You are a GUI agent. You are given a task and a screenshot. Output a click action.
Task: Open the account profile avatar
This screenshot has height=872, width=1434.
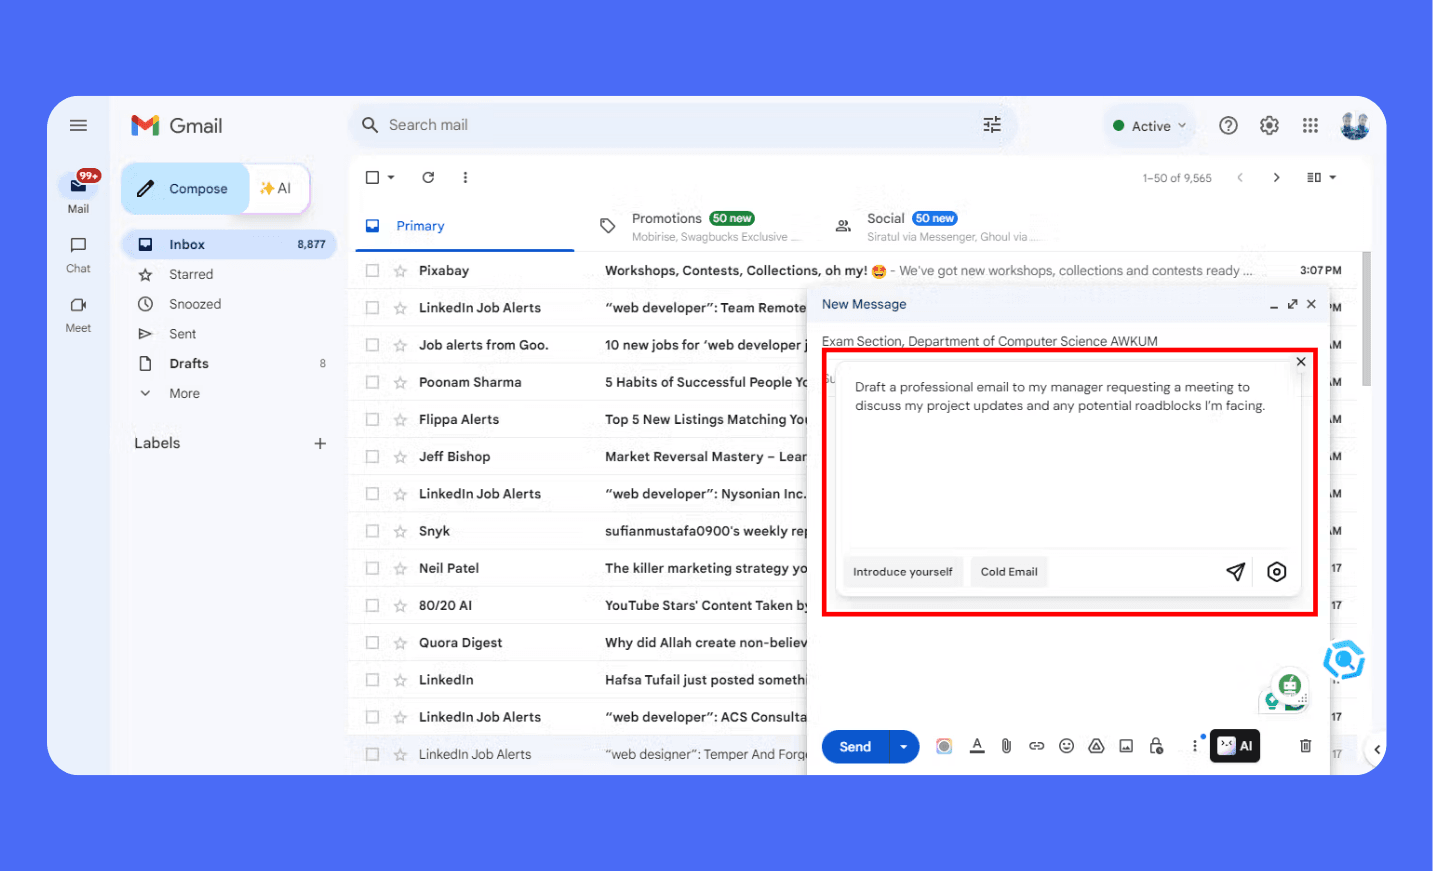pyautogui.click(x=1354, y=126)
